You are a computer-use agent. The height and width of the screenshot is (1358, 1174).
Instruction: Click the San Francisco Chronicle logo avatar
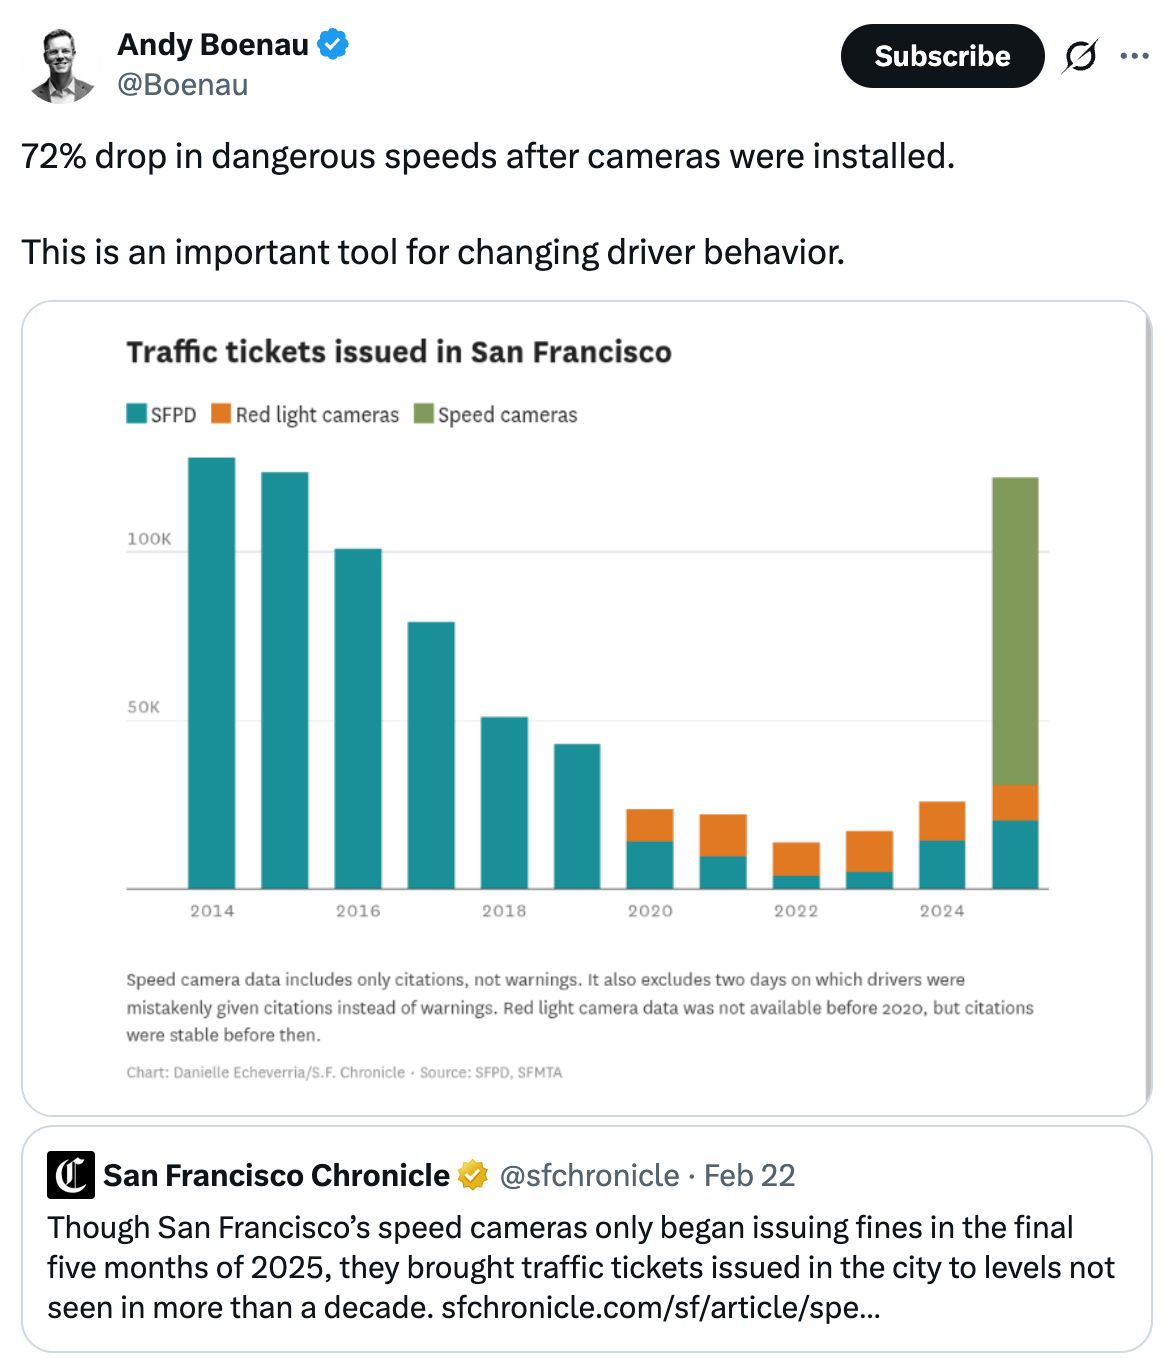coord(70,1176)
